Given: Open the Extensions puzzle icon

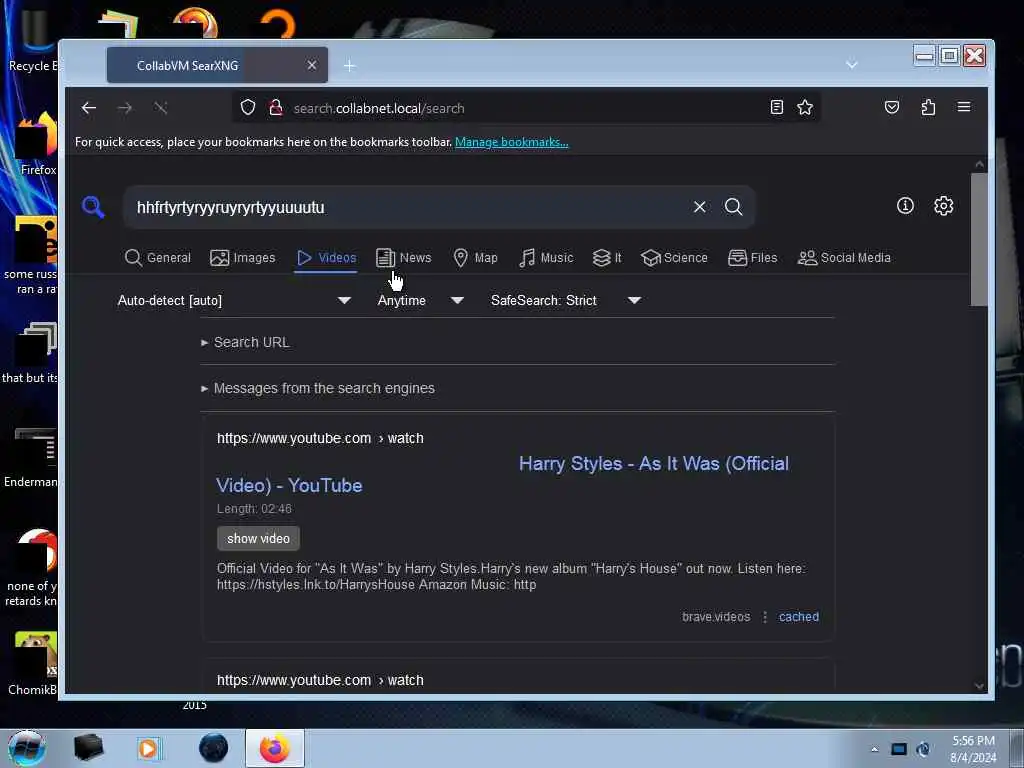Looking at the screenshot, I should pos(928,107).
